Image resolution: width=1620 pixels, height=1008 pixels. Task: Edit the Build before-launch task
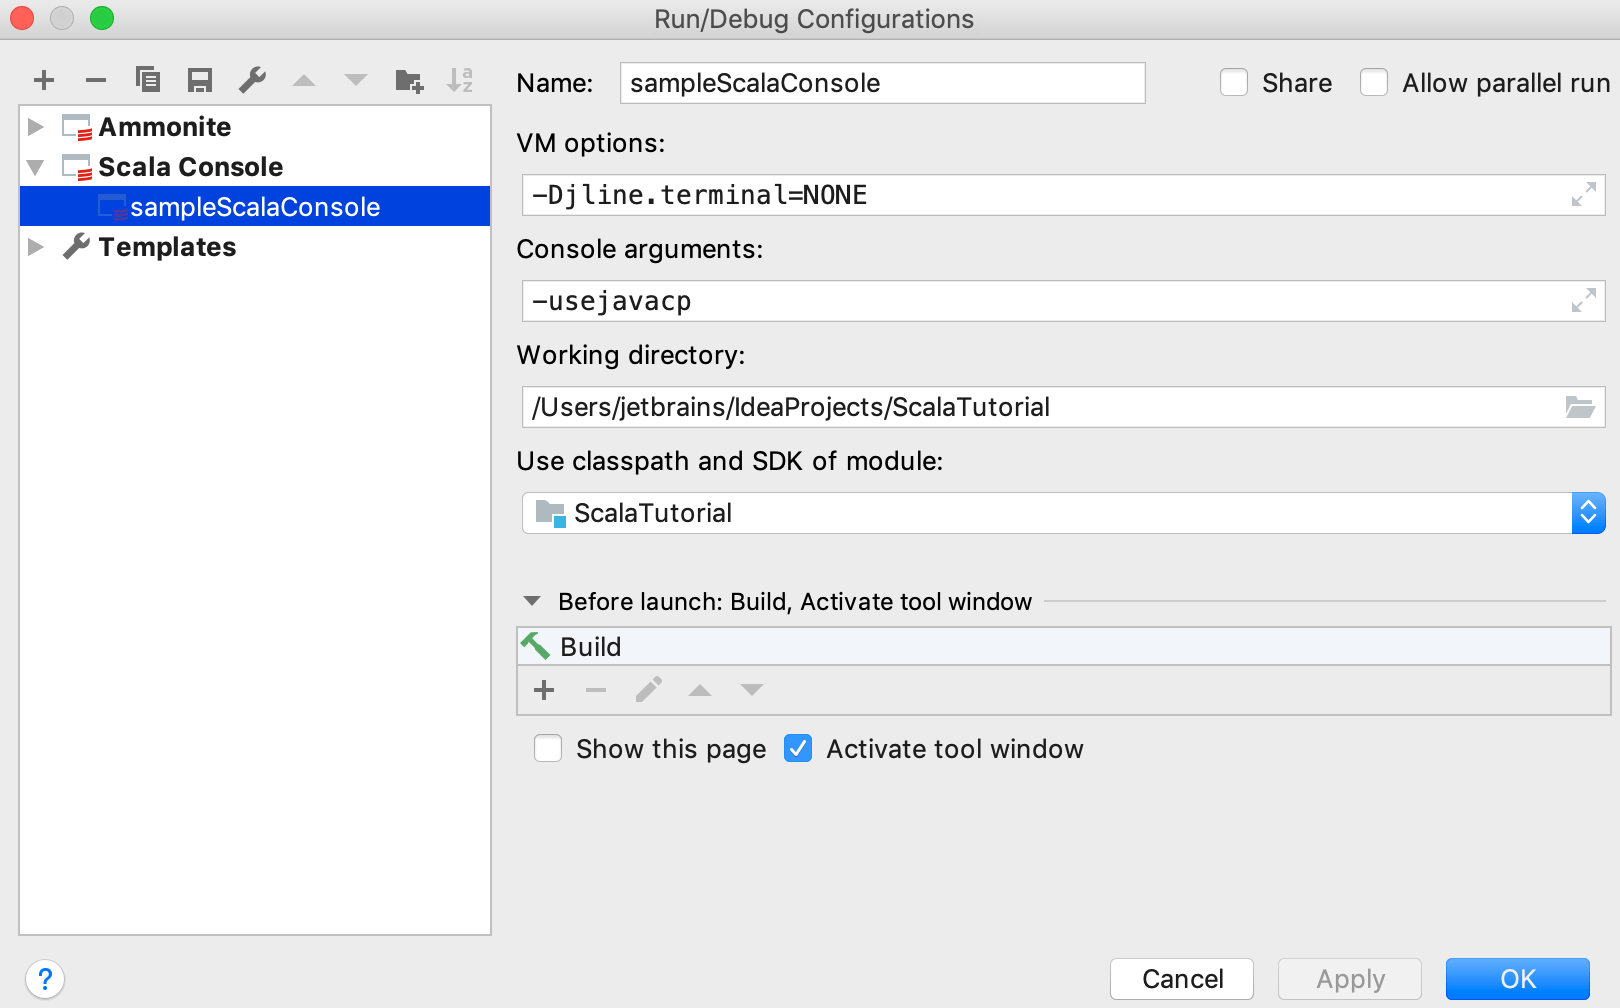648,690
